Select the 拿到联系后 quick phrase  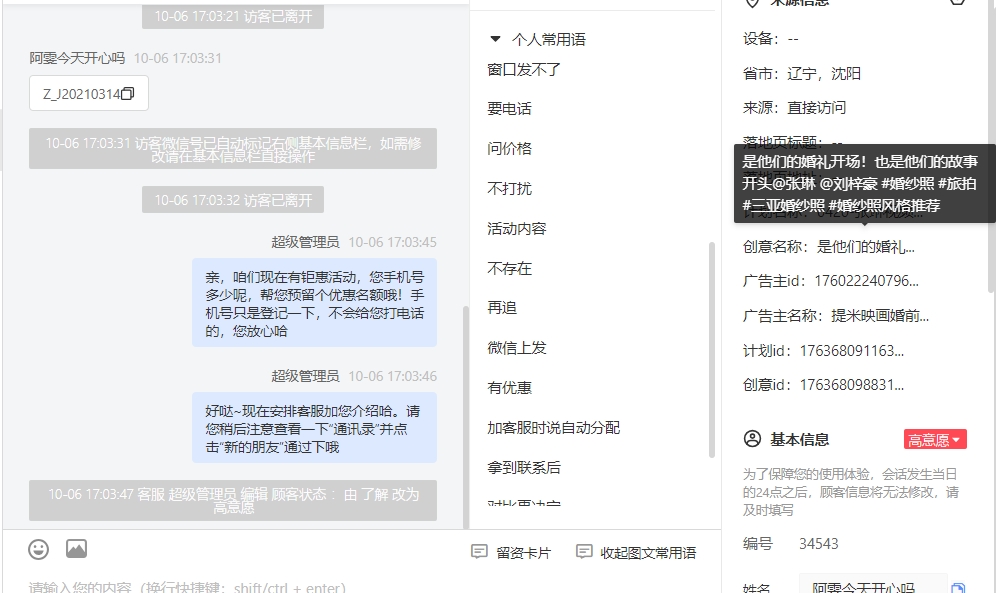524,468
